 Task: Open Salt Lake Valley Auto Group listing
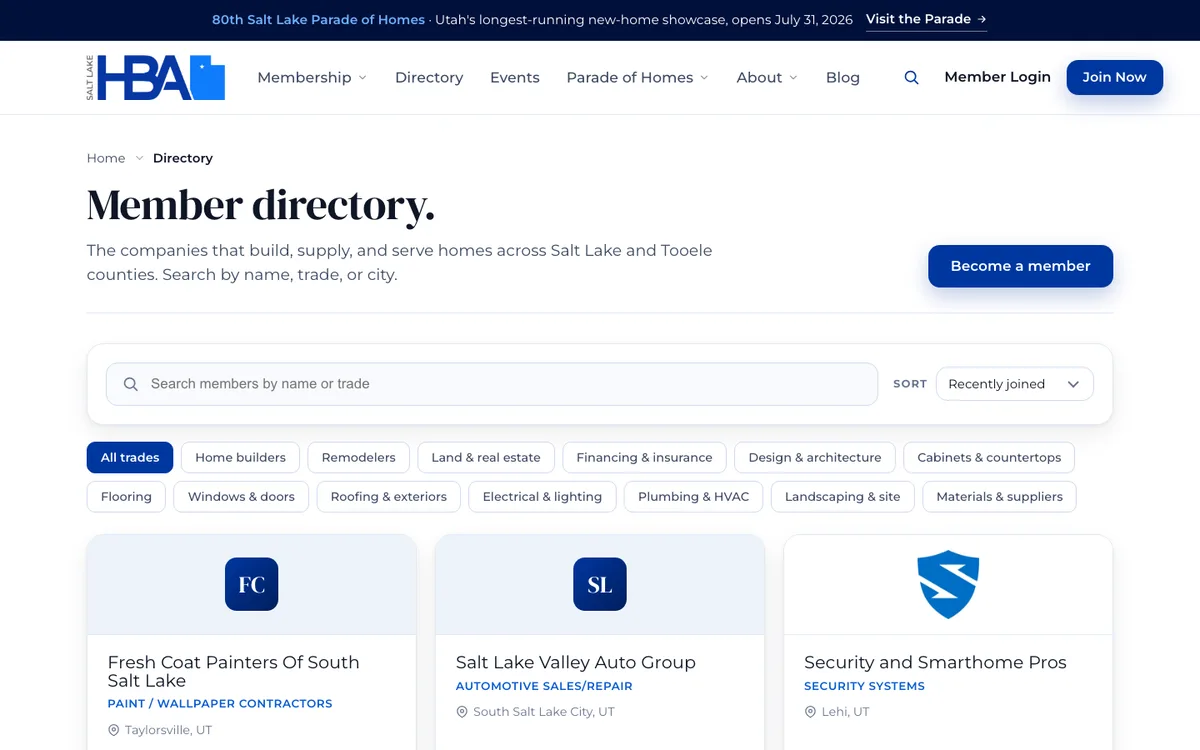pos(575,662)
